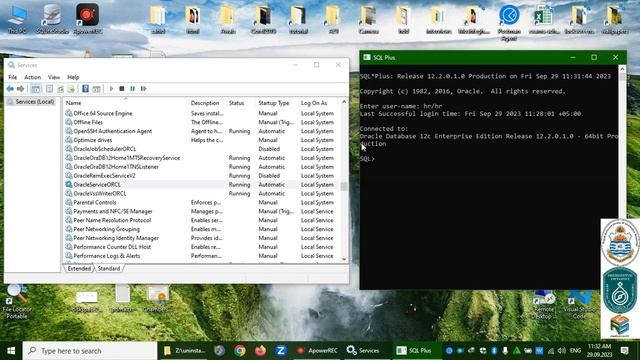Open Firefox from the taskbar
The width and height of the screenshot is (640, 360).
(x=260, y=351)
